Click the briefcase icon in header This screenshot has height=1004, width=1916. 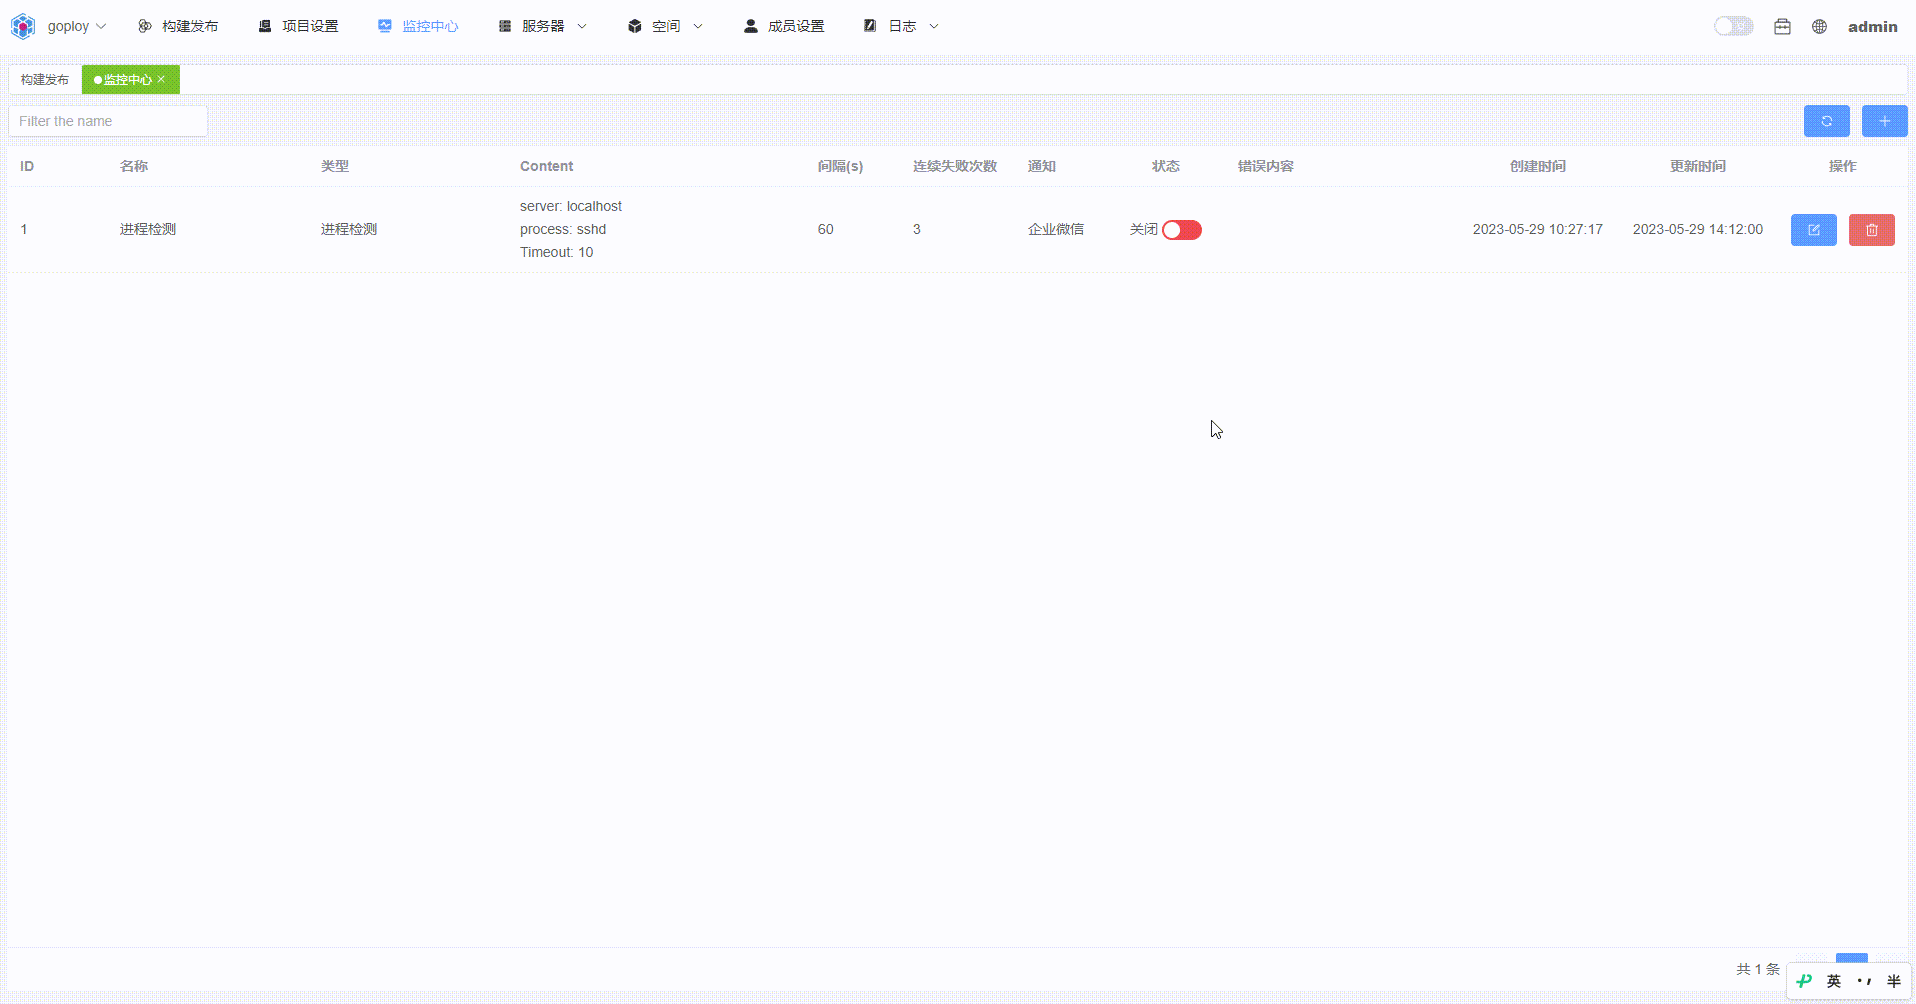(1782, 27)
